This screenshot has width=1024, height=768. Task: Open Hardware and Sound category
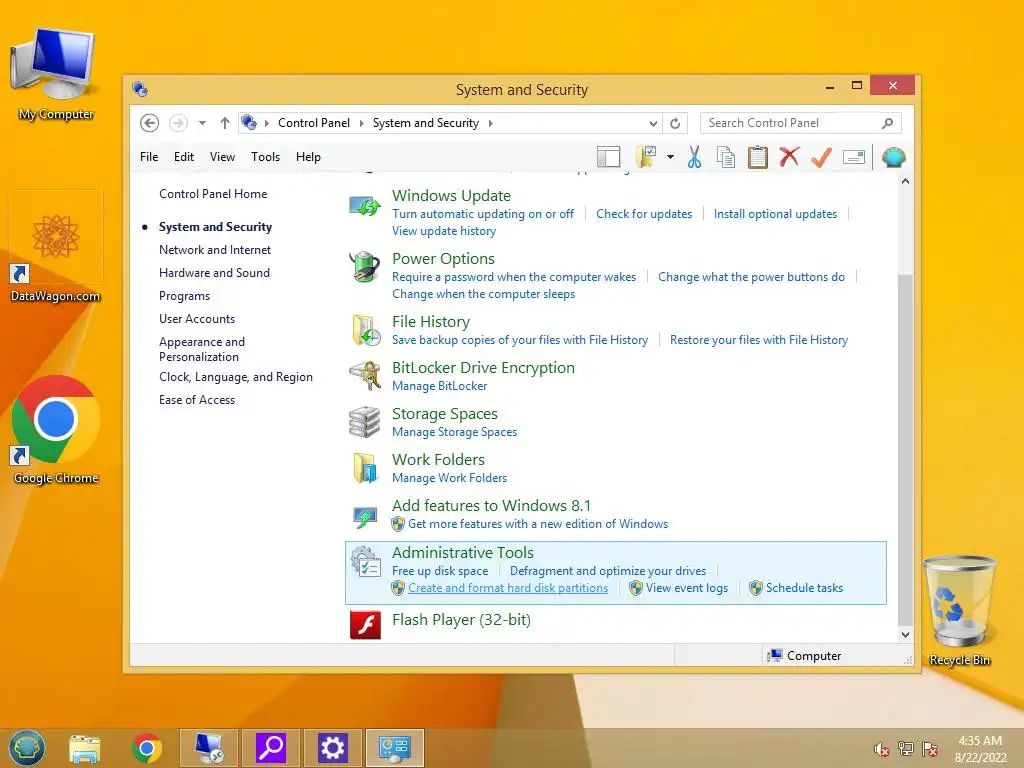coord(214,272)
